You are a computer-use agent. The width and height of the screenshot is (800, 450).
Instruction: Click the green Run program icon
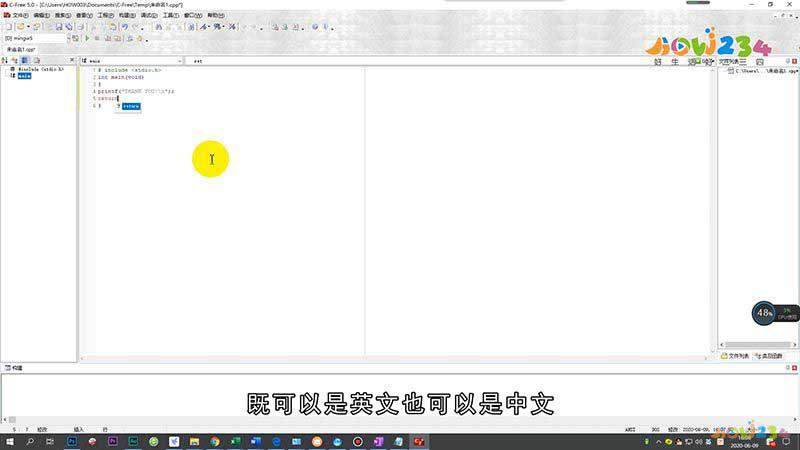(87, 38)
